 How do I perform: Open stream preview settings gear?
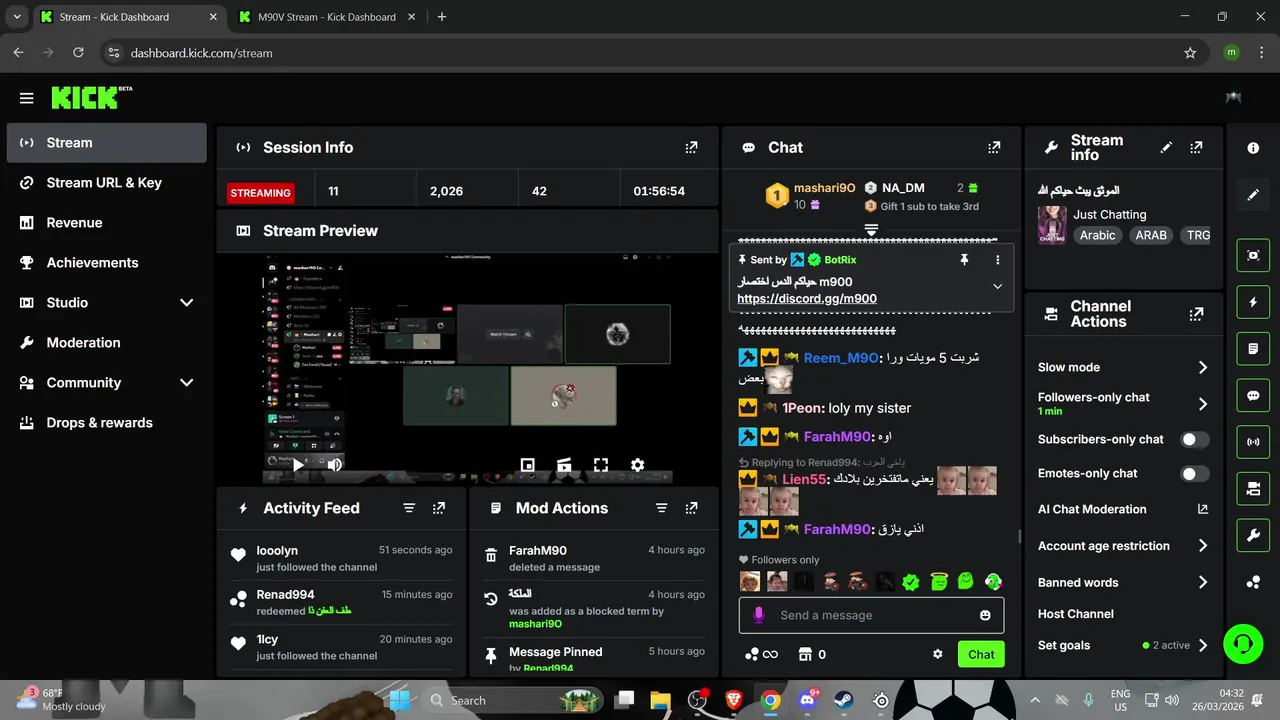tap(637, 465)
